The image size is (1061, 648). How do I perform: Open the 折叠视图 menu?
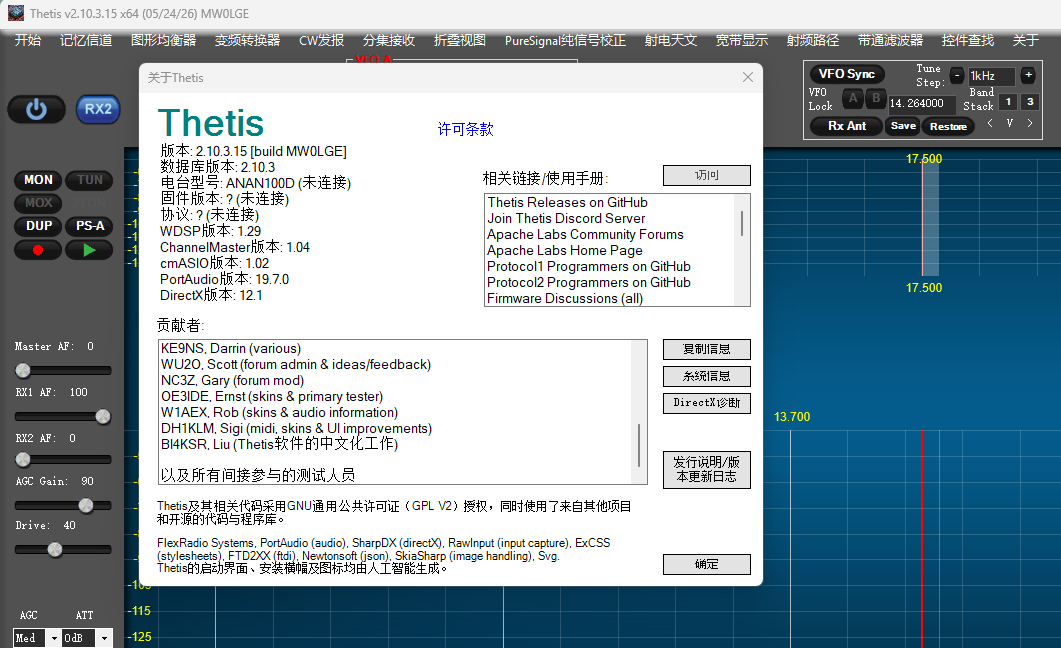click(459, 41)
